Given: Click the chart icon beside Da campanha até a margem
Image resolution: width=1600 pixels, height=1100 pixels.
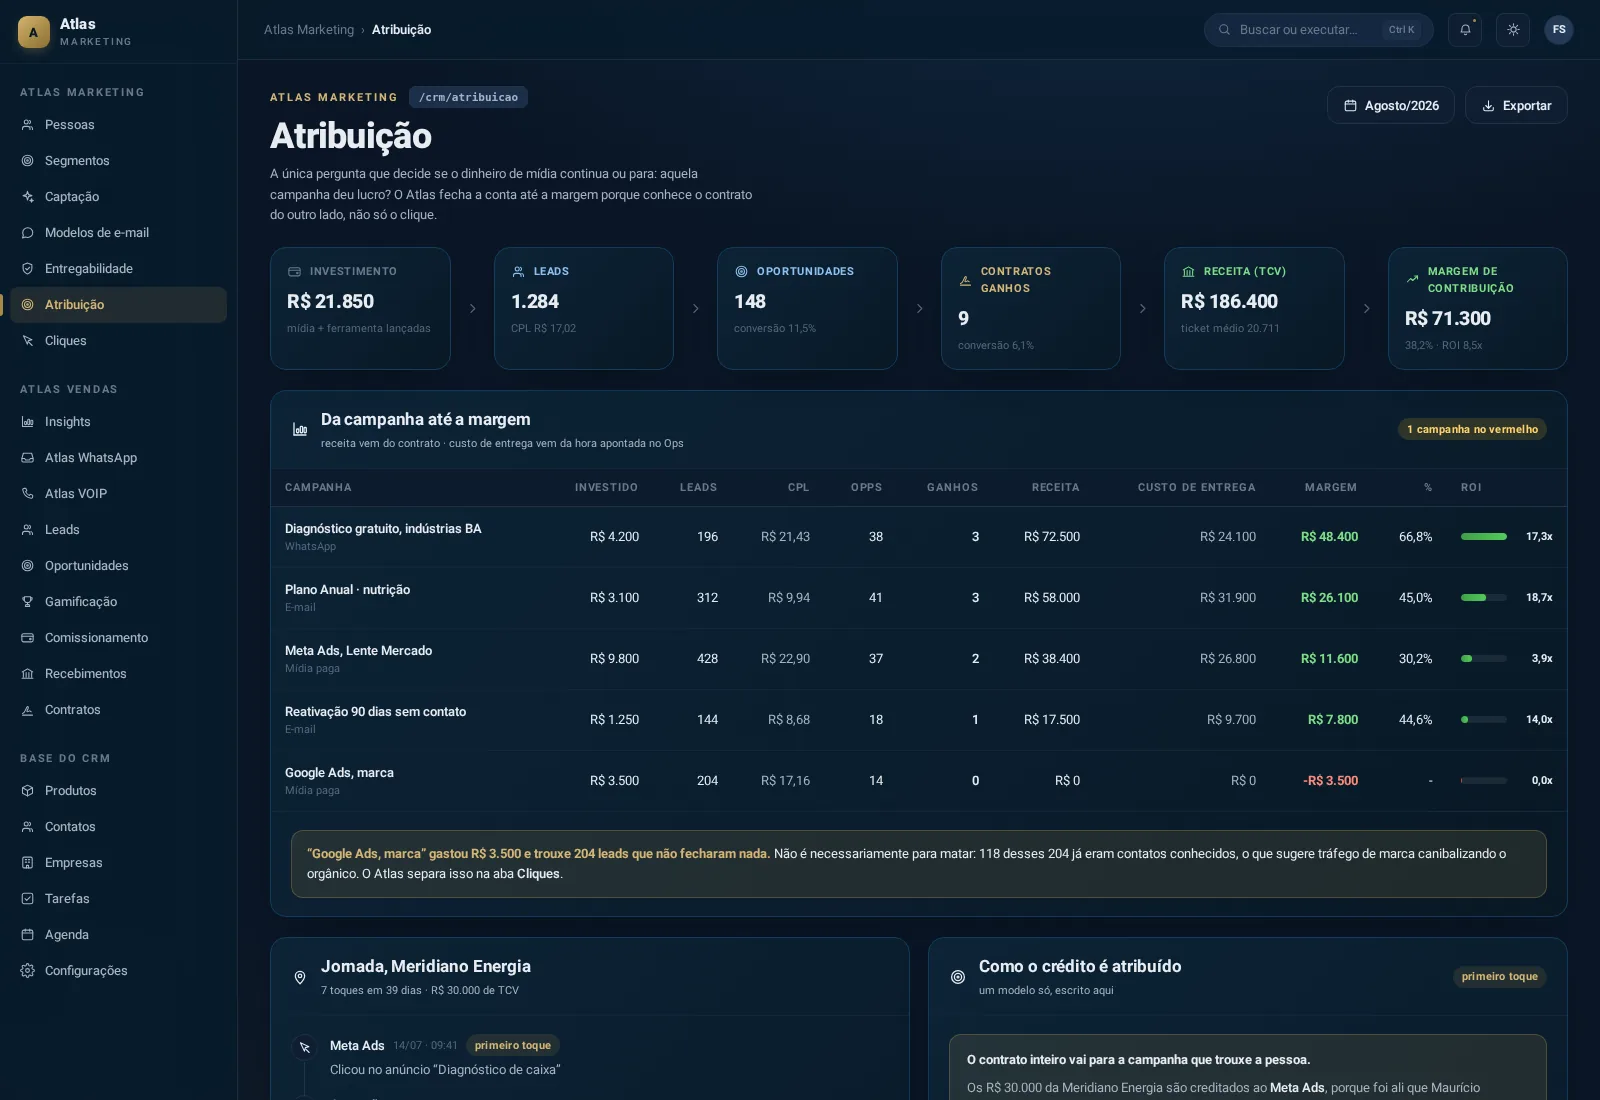Looking at the screenshot, I should click(300, 429).
